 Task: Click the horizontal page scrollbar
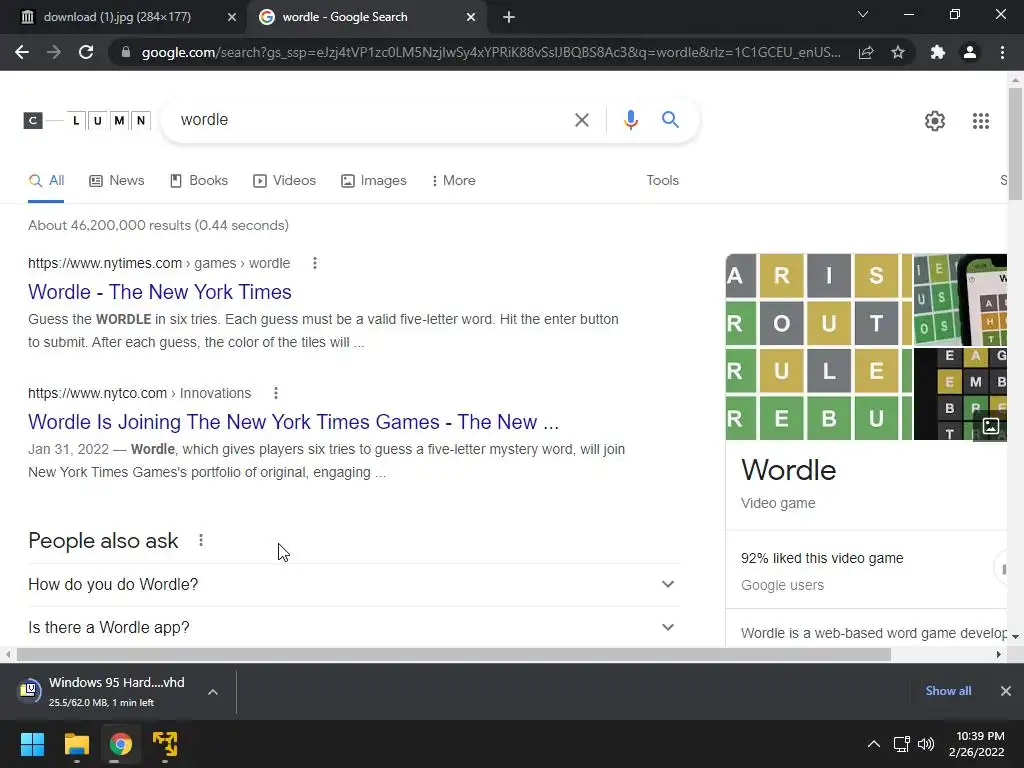[x=453, y=654]
